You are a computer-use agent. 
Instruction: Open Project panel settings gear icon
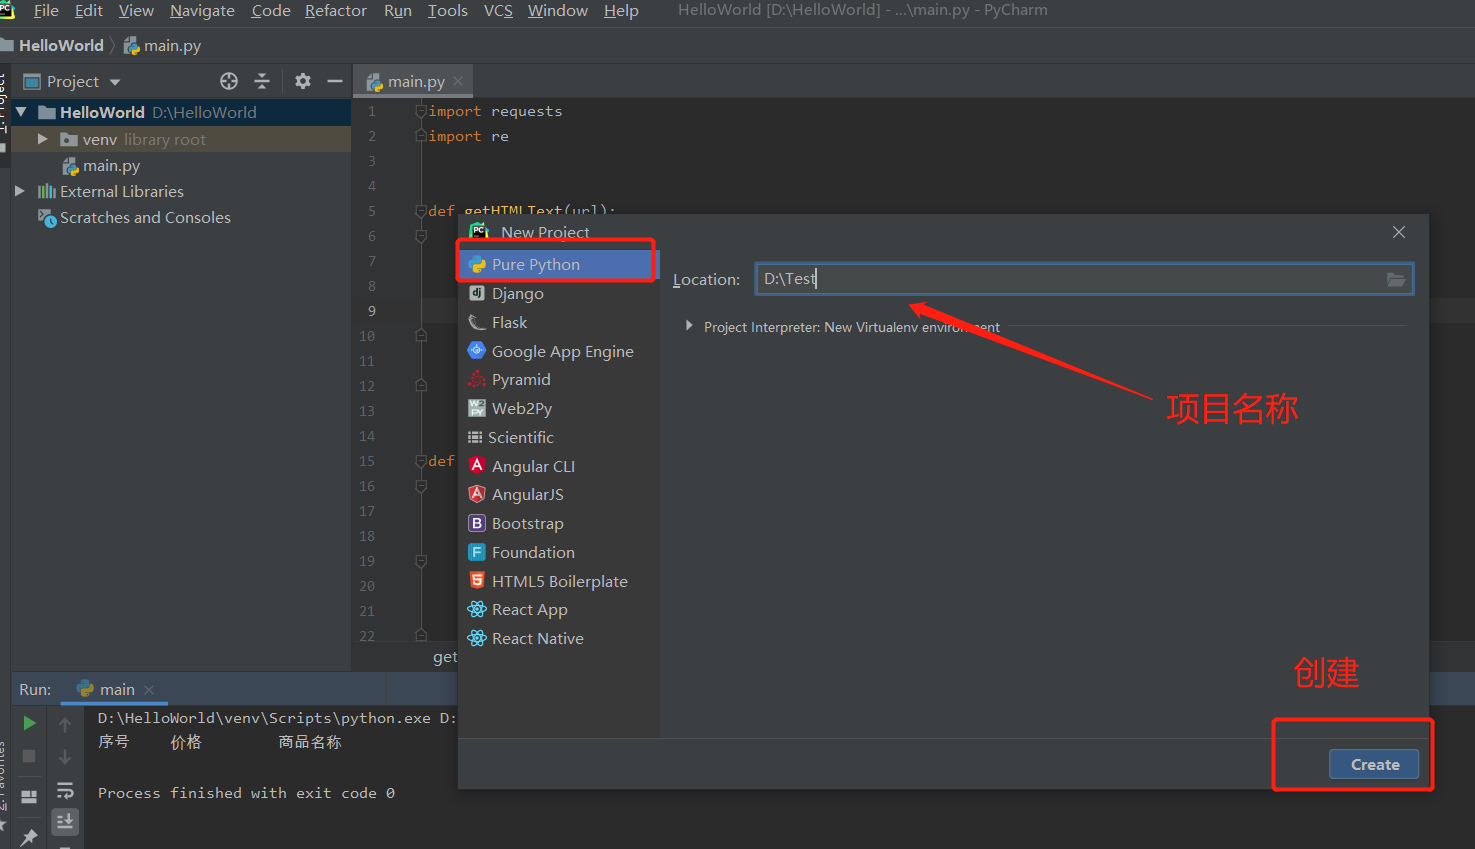(302, 81)
